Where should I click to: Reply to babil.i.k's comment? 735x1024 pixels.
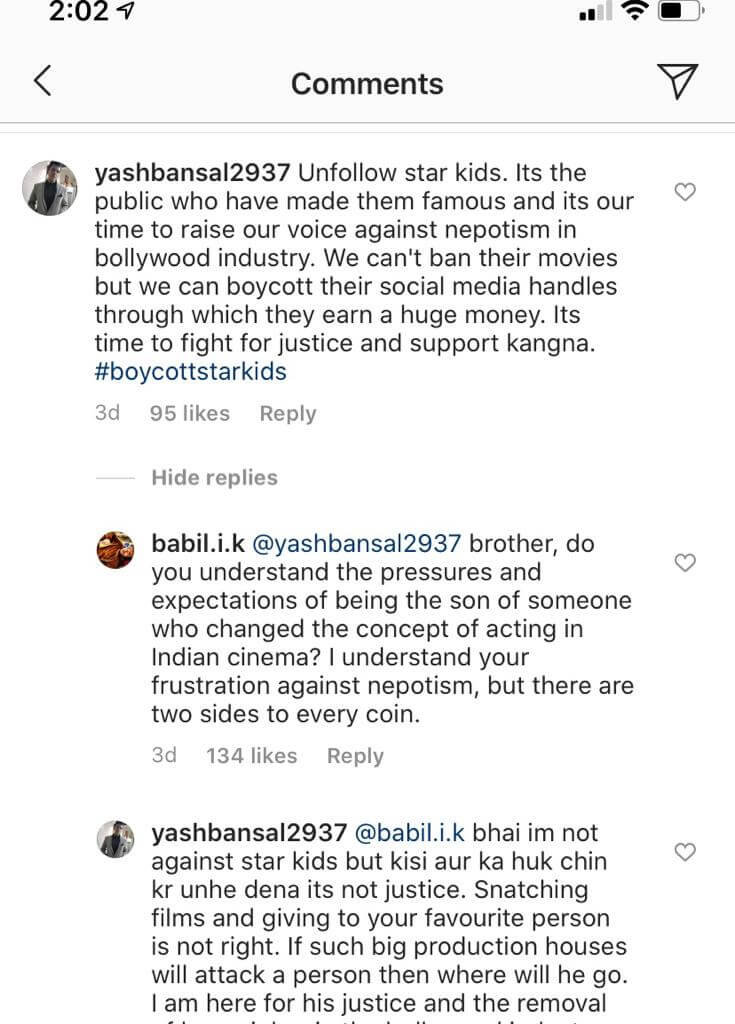(x=355, y=756)
